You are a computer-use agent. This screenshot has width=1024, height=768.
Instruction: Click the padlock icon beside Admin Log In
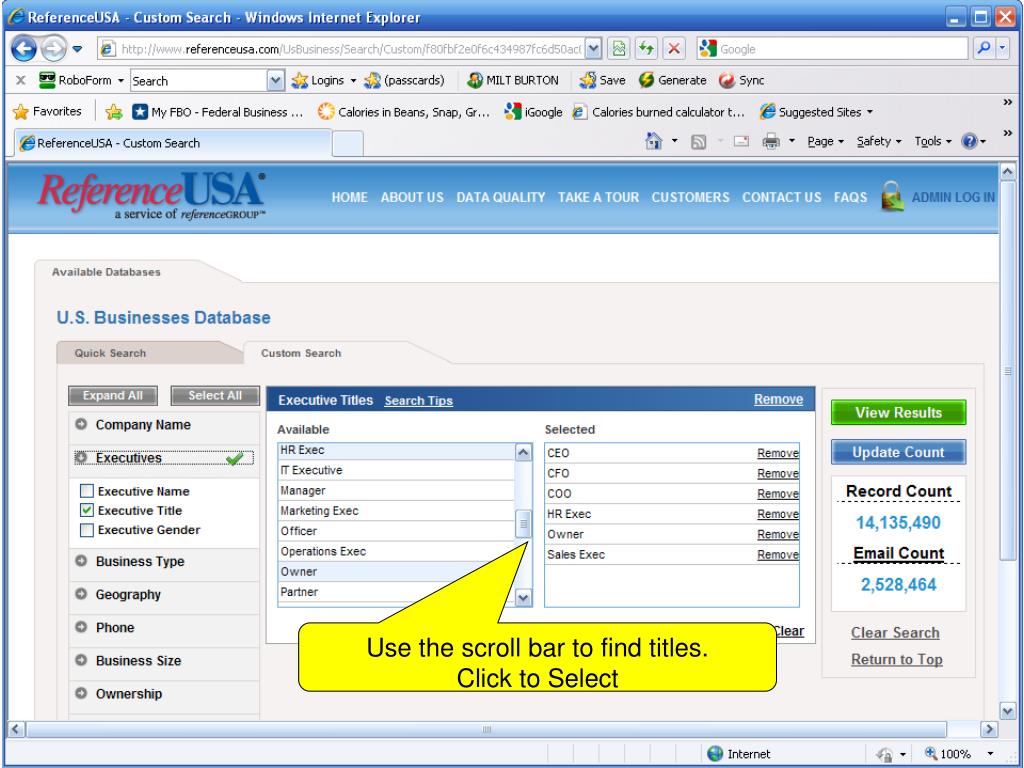pyautogui.click(x=891, y=196)
